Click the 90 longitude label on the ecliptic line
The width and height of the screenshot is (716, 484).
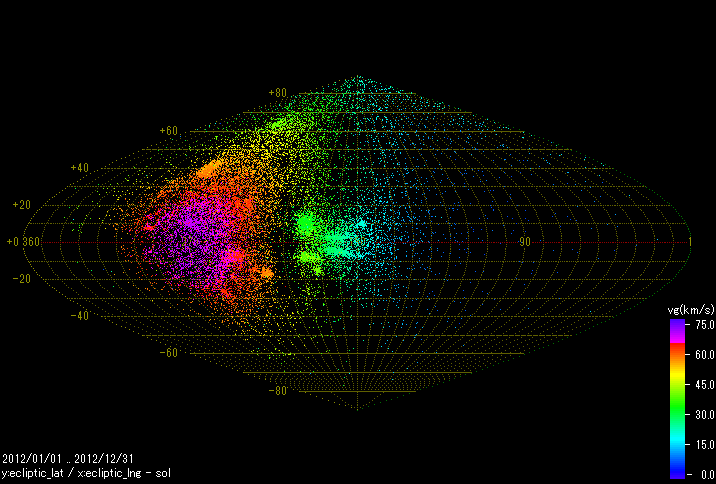525,242
